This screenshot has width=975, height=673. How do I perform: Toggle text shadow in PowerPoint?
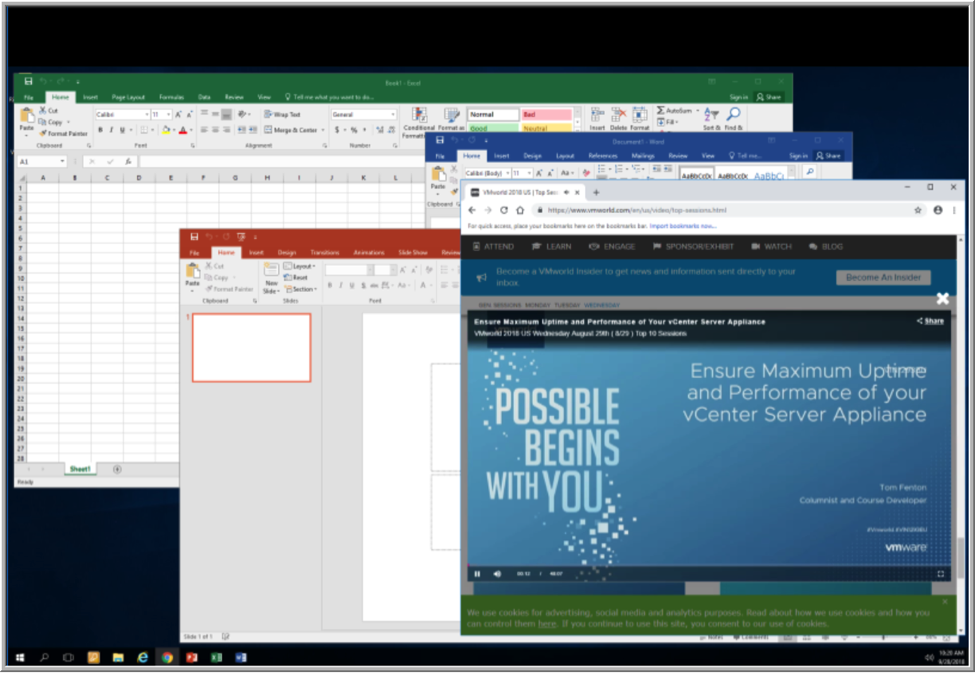point(363,285)
